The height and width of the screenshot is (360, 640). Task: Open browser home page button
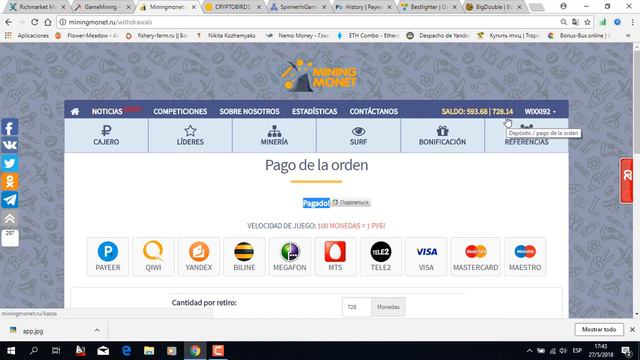(48, 22)
